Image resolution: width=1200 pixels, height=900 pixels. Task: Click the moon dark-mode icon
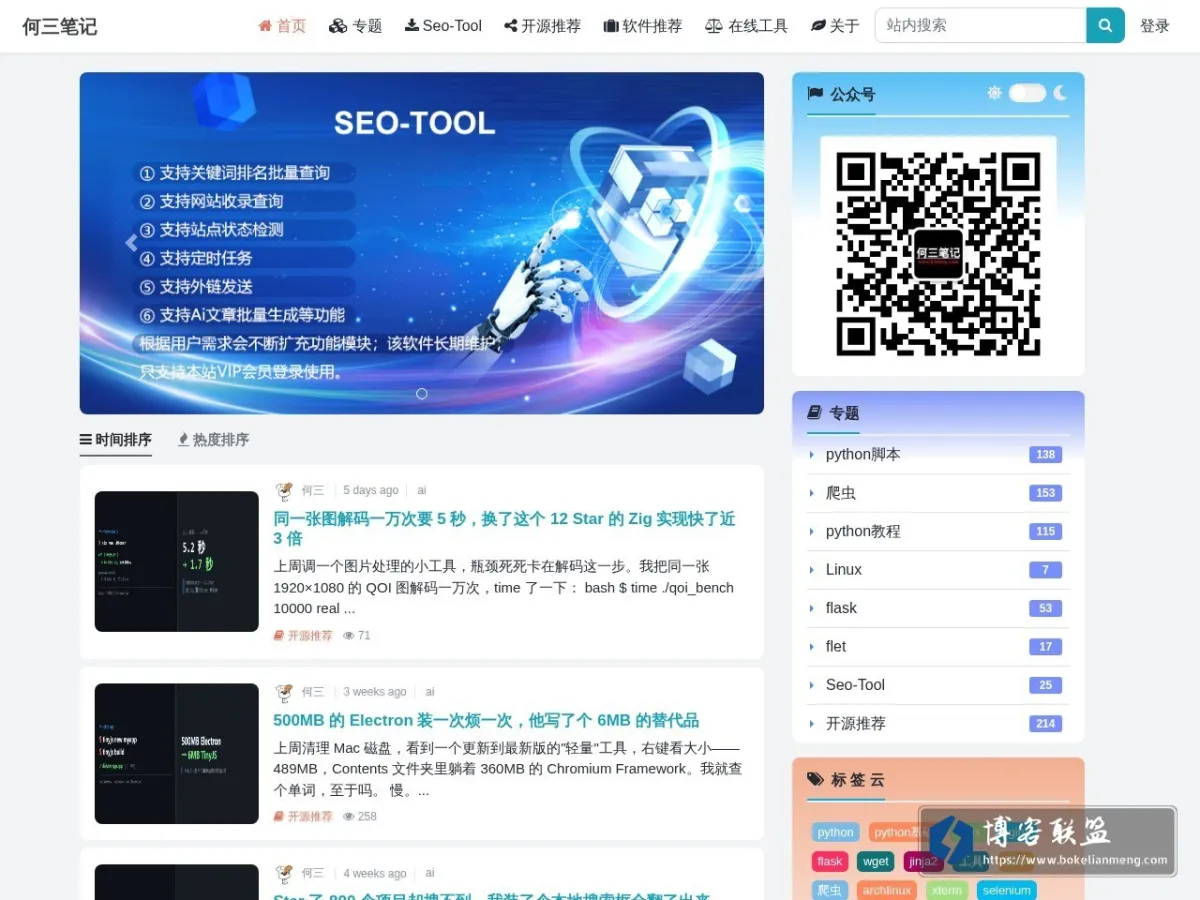(1060, 93)
